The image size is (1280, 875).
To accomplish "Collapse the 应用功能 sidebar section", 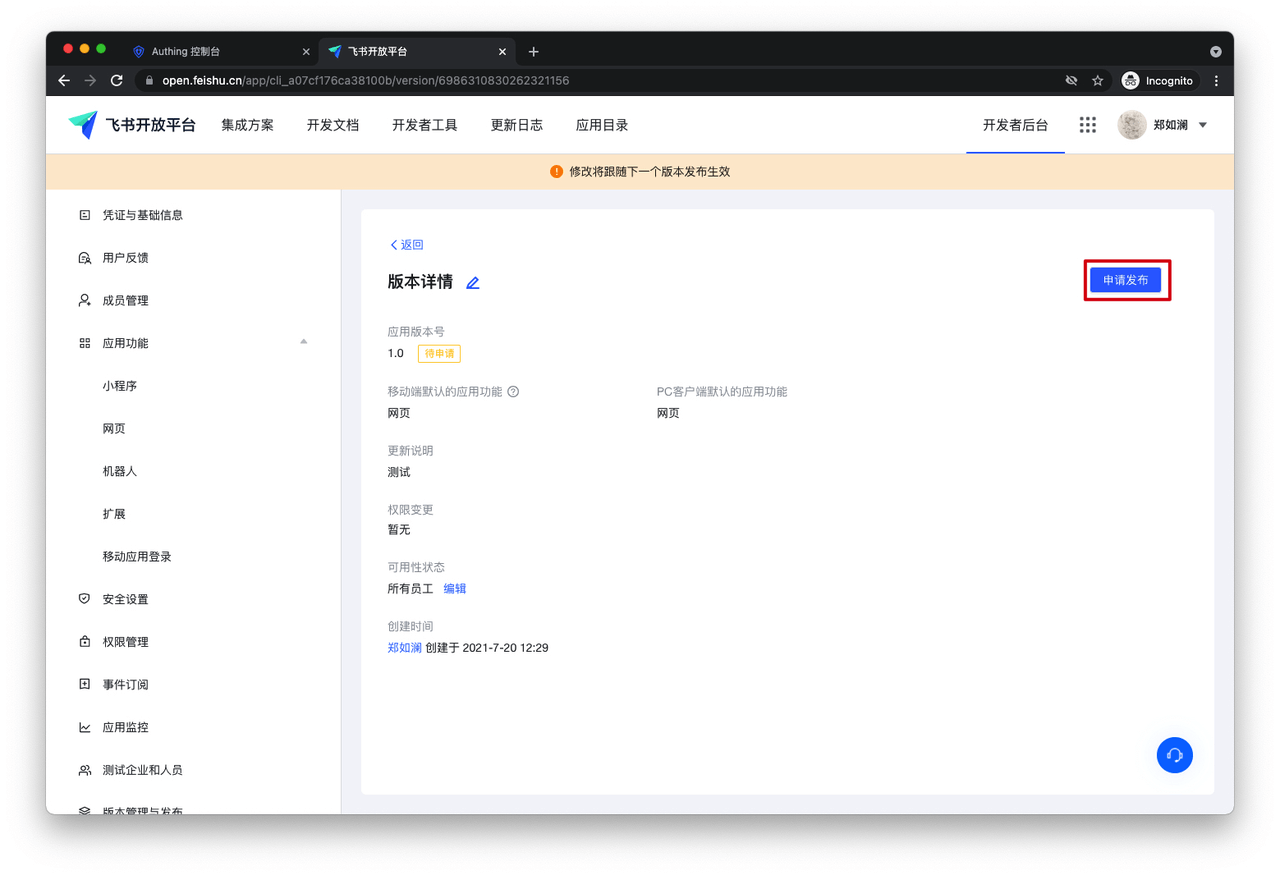I will [x=303, y=343].
